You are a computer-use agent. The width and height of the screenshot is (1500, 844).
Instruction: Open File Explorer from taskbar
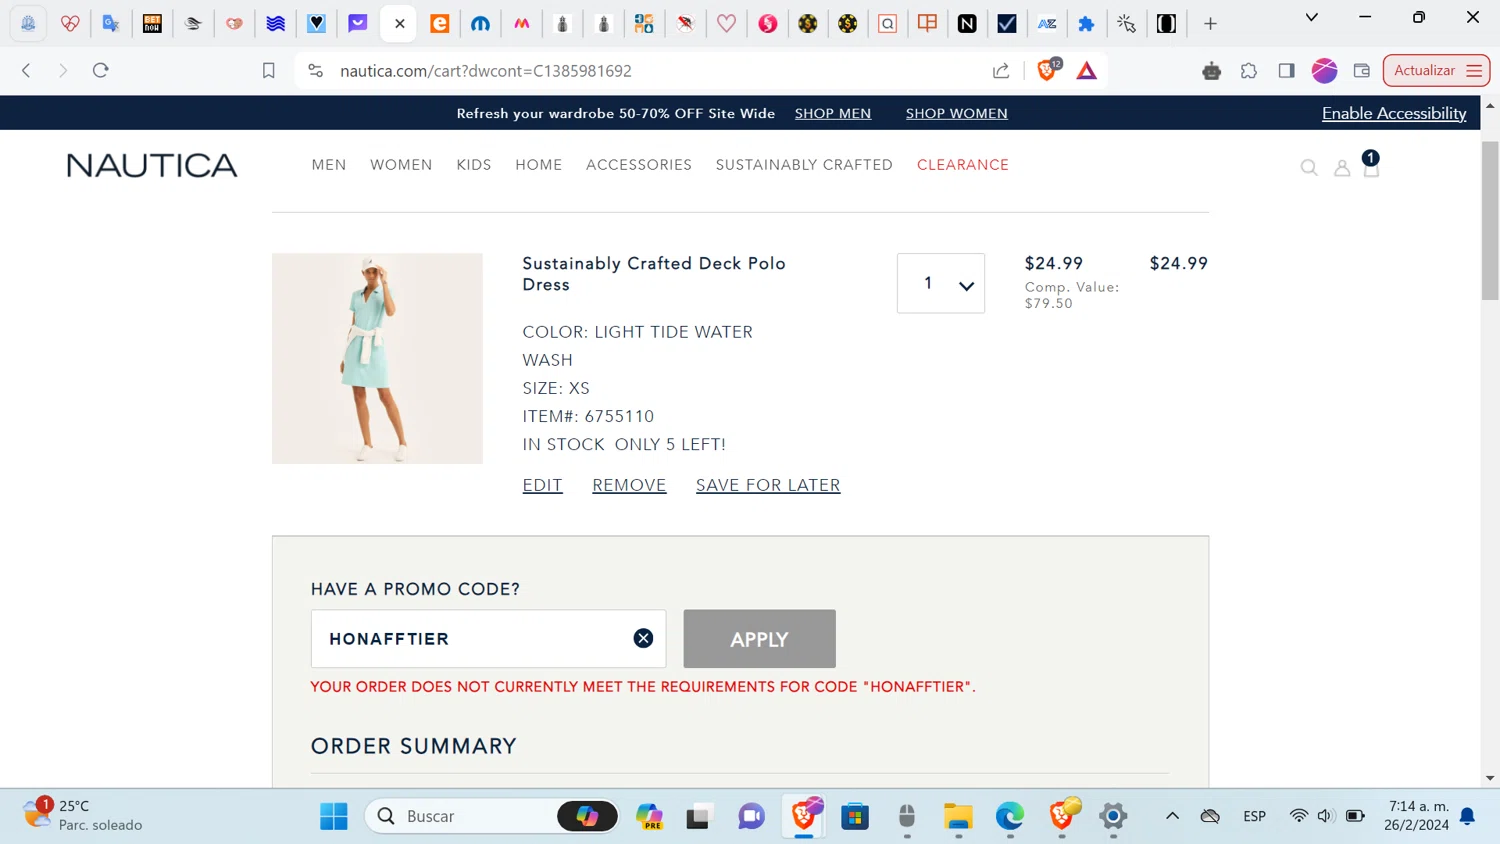pos(958,816)
